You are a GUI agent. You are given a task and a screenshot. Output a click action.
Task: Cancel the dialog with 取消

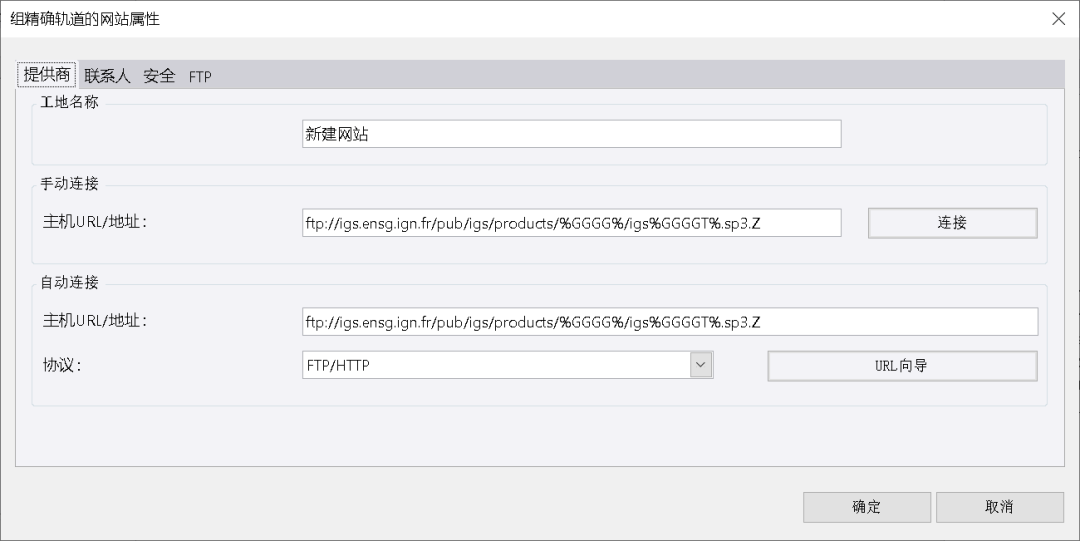click(999, 507)
